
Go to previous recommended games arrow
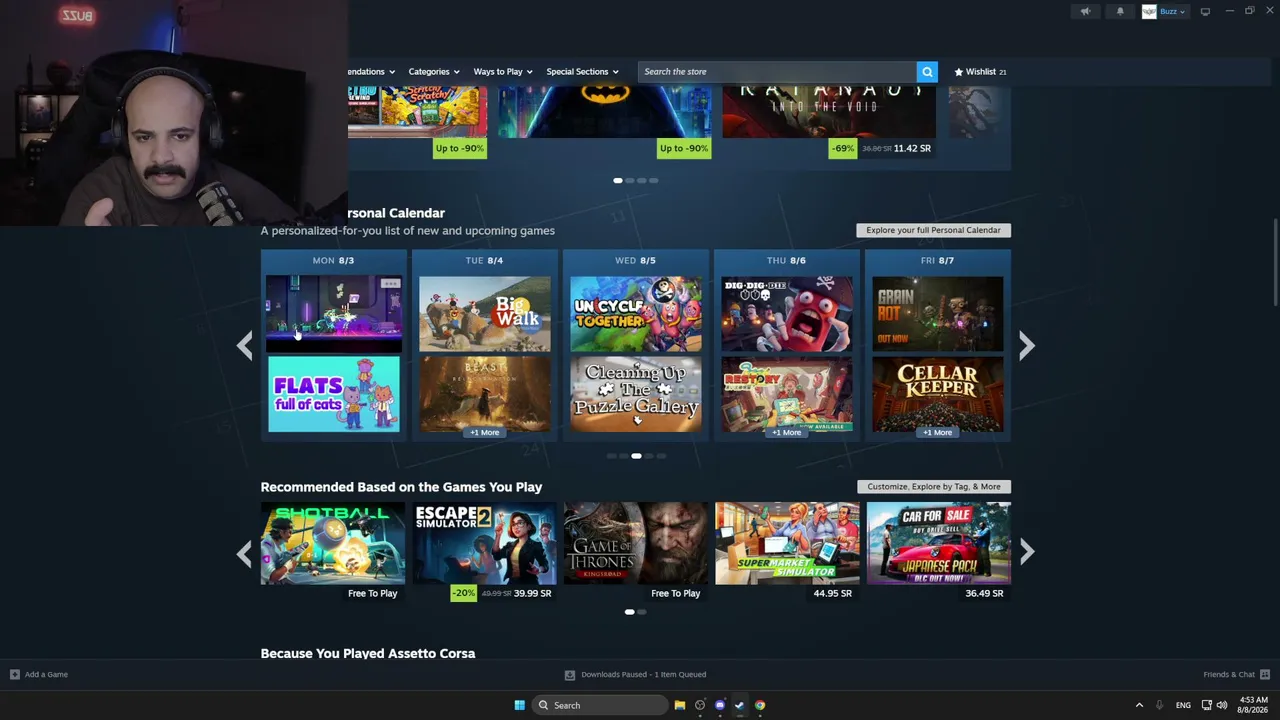pyautogui.click(x=244, y=553)
